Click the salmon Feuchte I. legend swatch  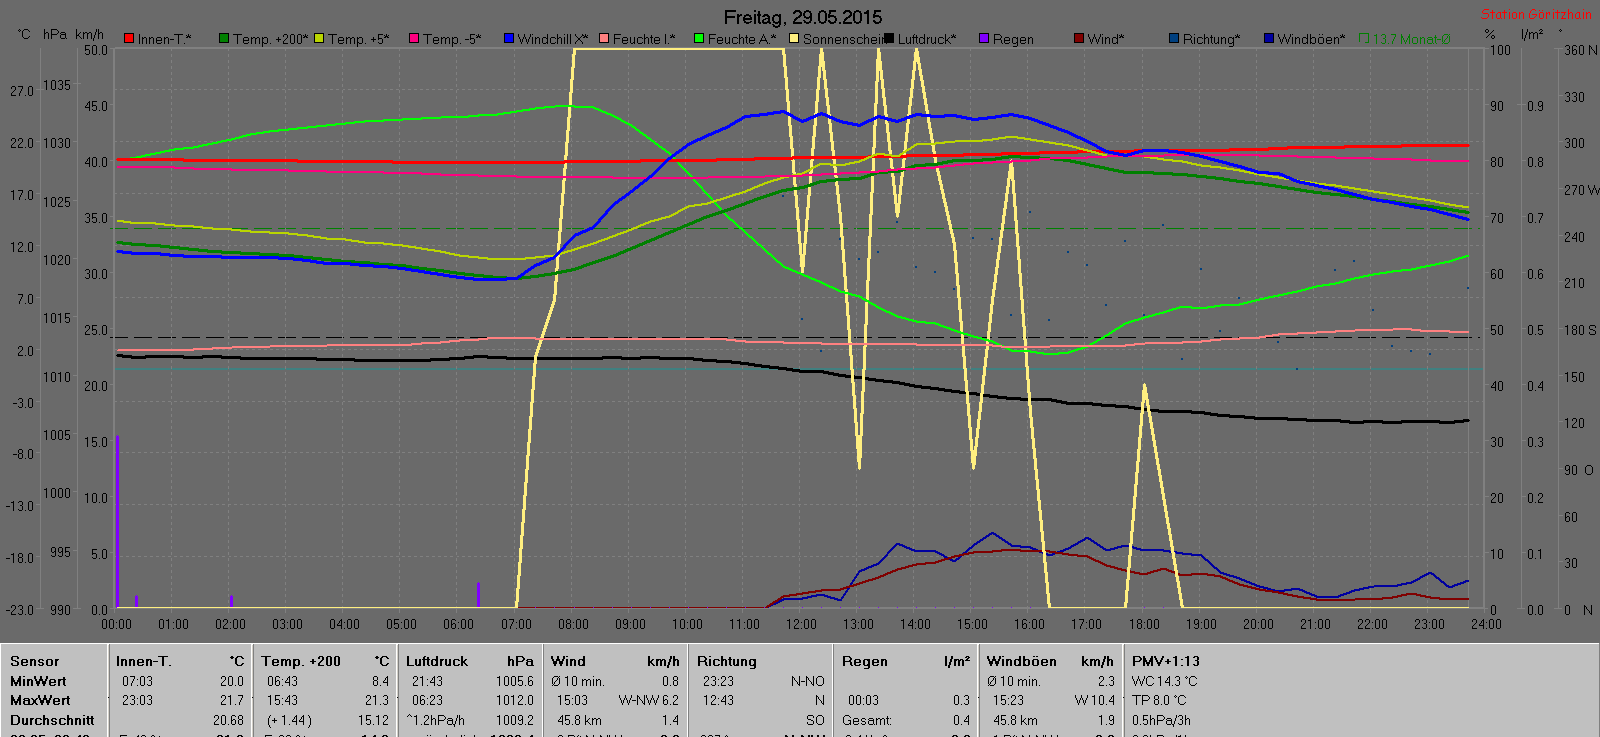point(604,39)
